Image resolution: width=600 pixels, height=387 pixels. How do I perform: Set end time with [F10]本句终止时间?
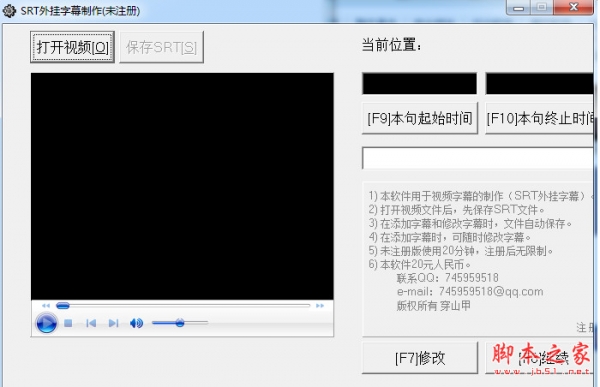540,118
